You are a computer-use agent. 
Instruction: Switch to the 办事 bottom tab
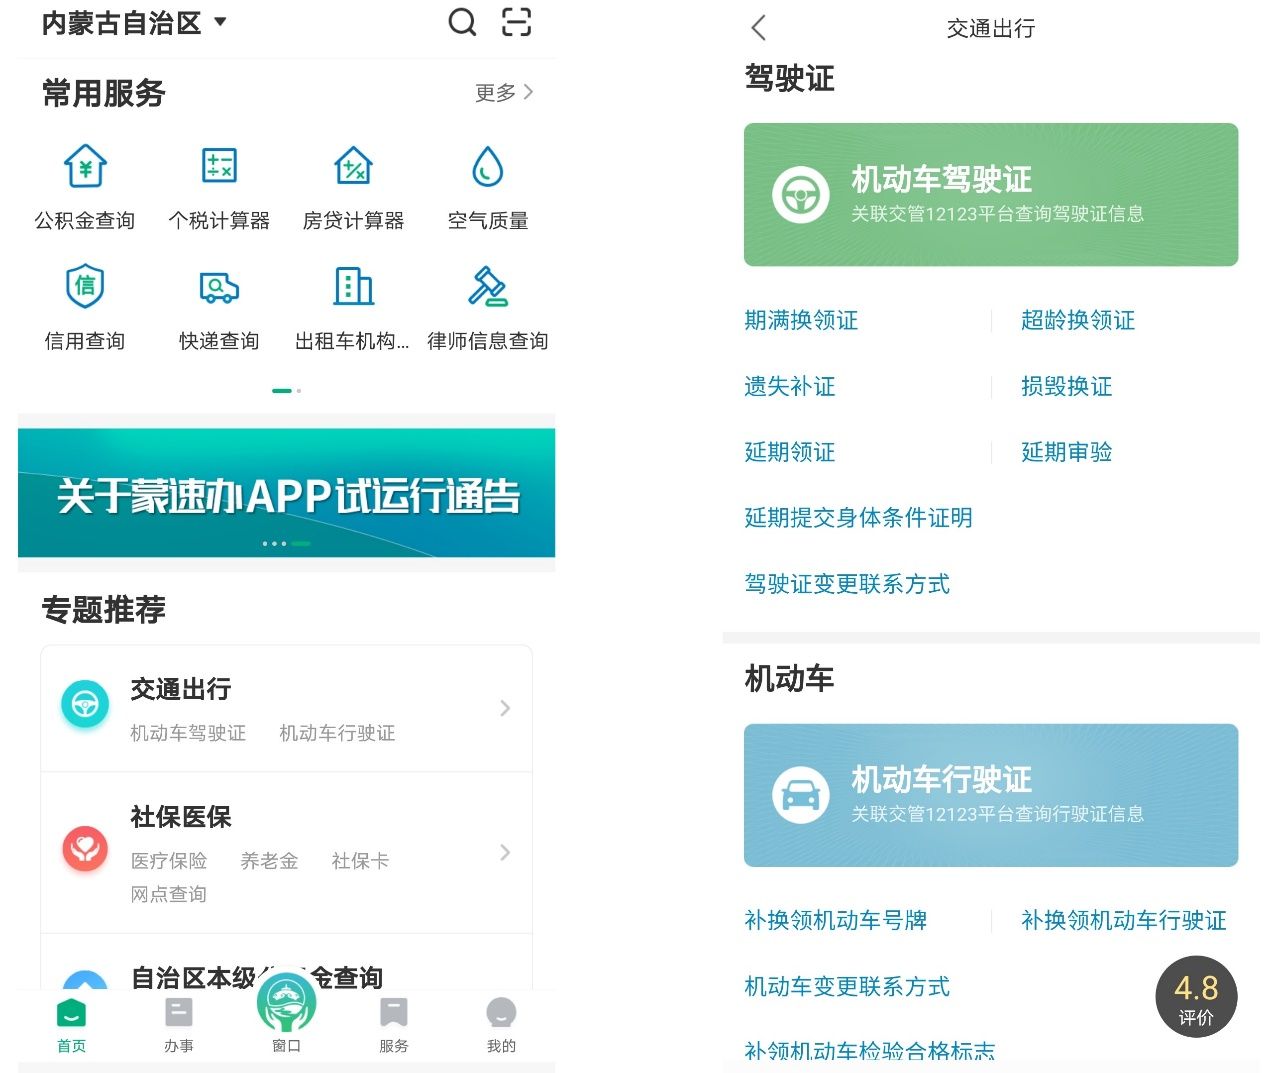pyautogui.click(x=179, y=1024)
